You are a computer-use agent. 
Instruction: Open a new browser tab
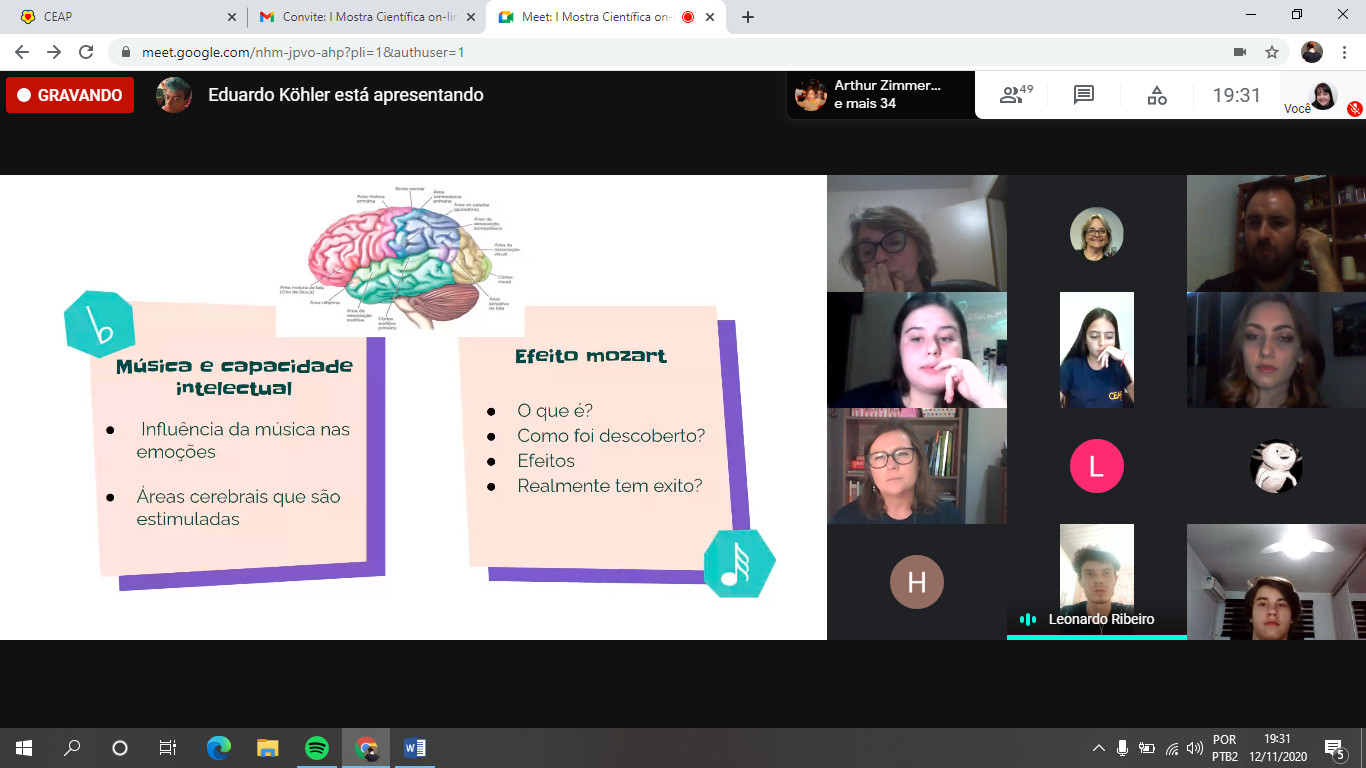(x=748, y=17)
